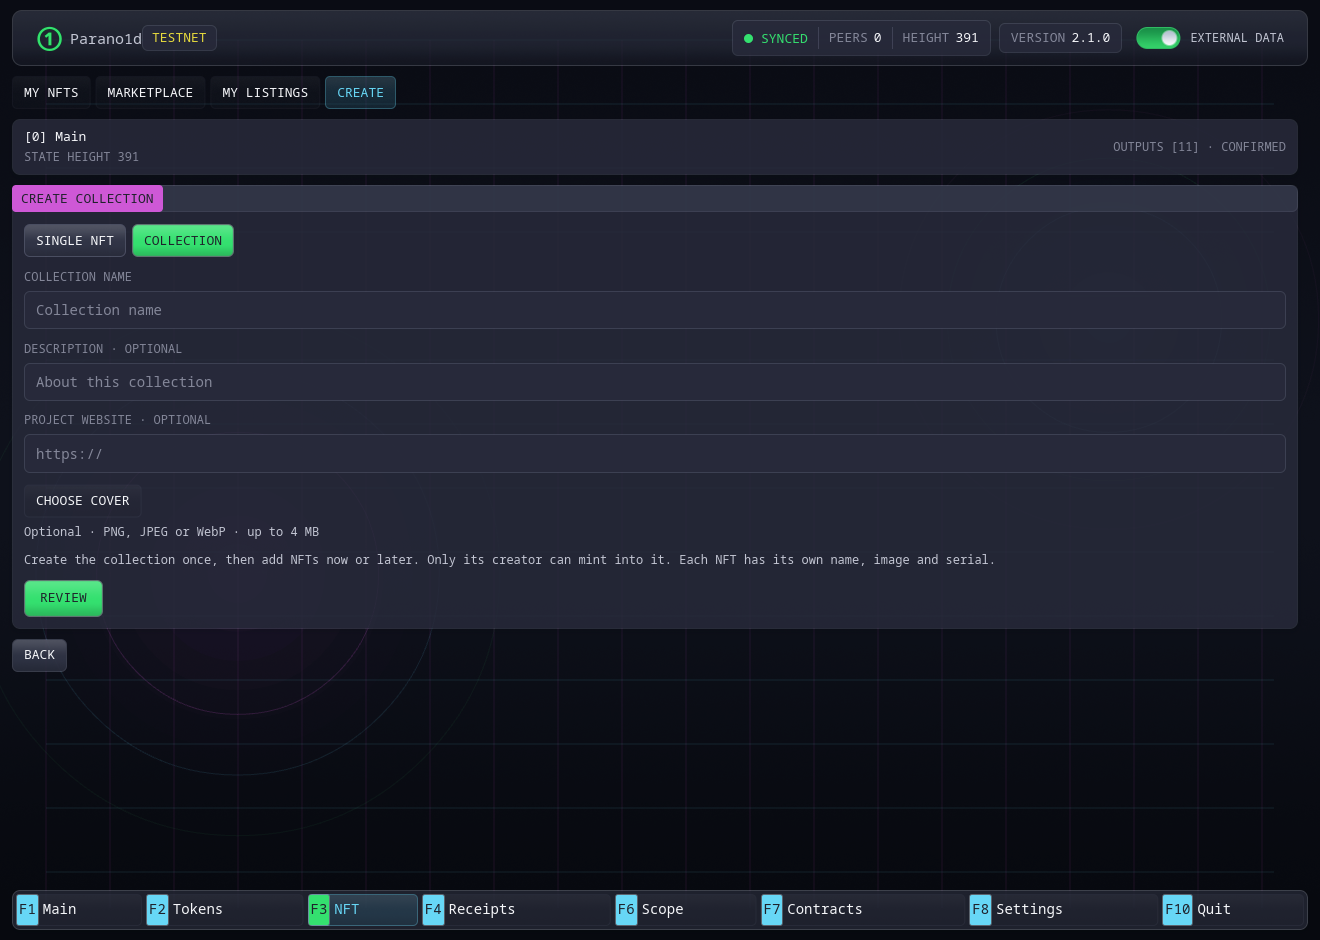Screen dimensions: 1320x940
Task: Click the F1 Main key badge
Action: 28,909
